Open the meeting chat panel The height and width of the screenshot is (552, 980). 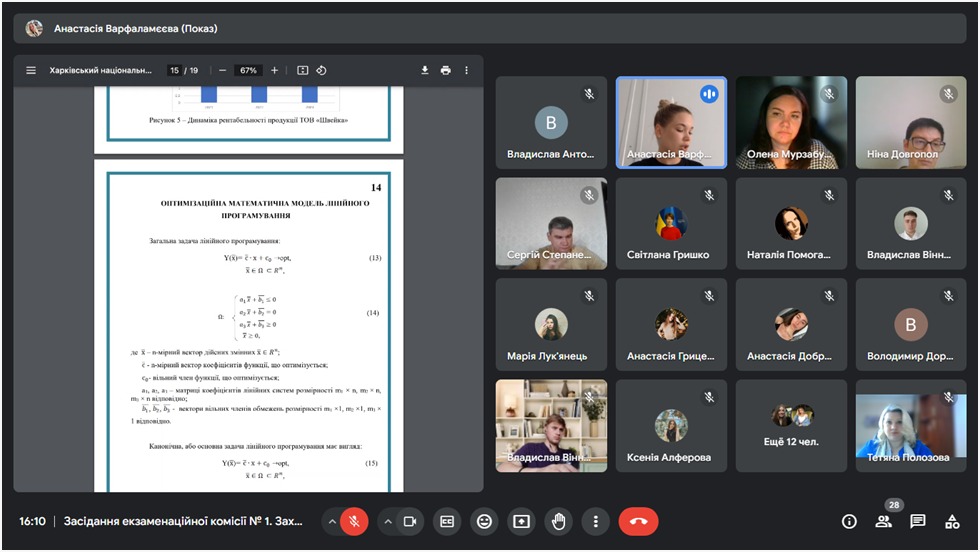pyautogui.click(x=917, y=521)
